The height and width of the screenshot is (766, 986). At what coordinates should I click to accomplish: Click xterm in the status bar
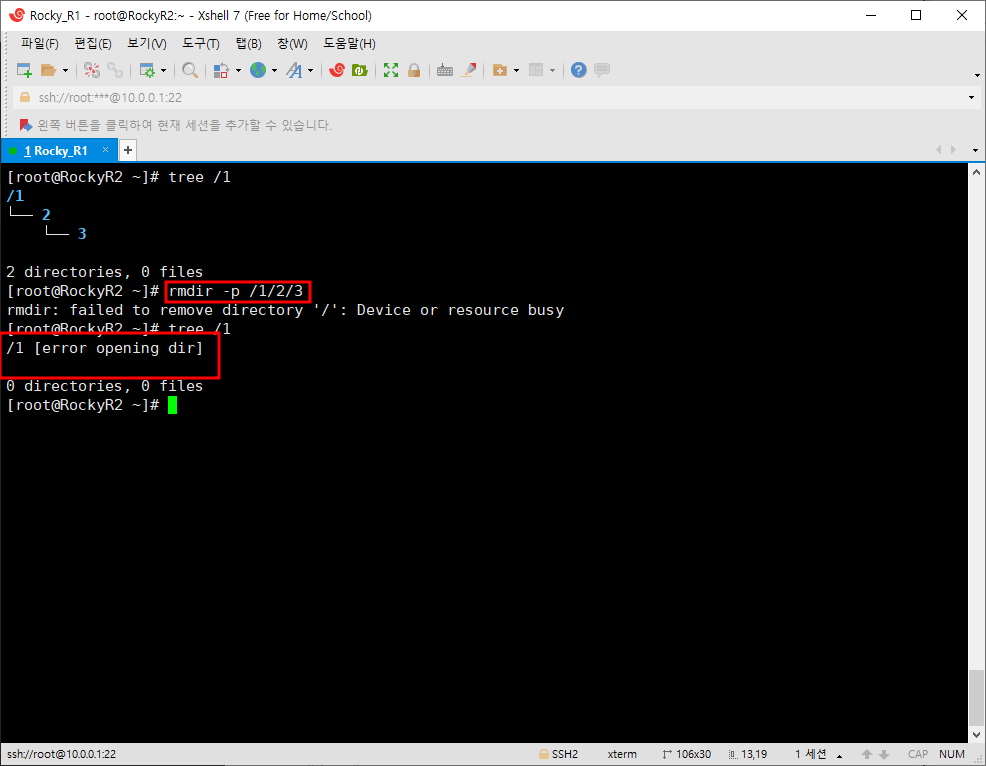(622, 754)
